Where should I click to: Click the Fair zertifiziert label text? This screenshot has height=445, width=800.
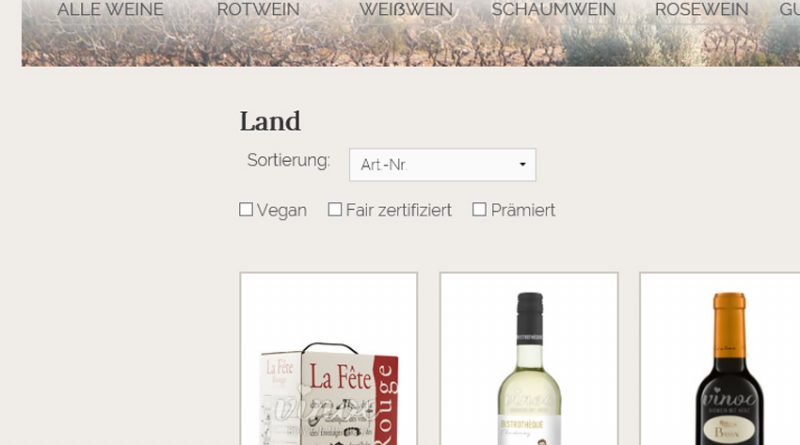point(398,210)
